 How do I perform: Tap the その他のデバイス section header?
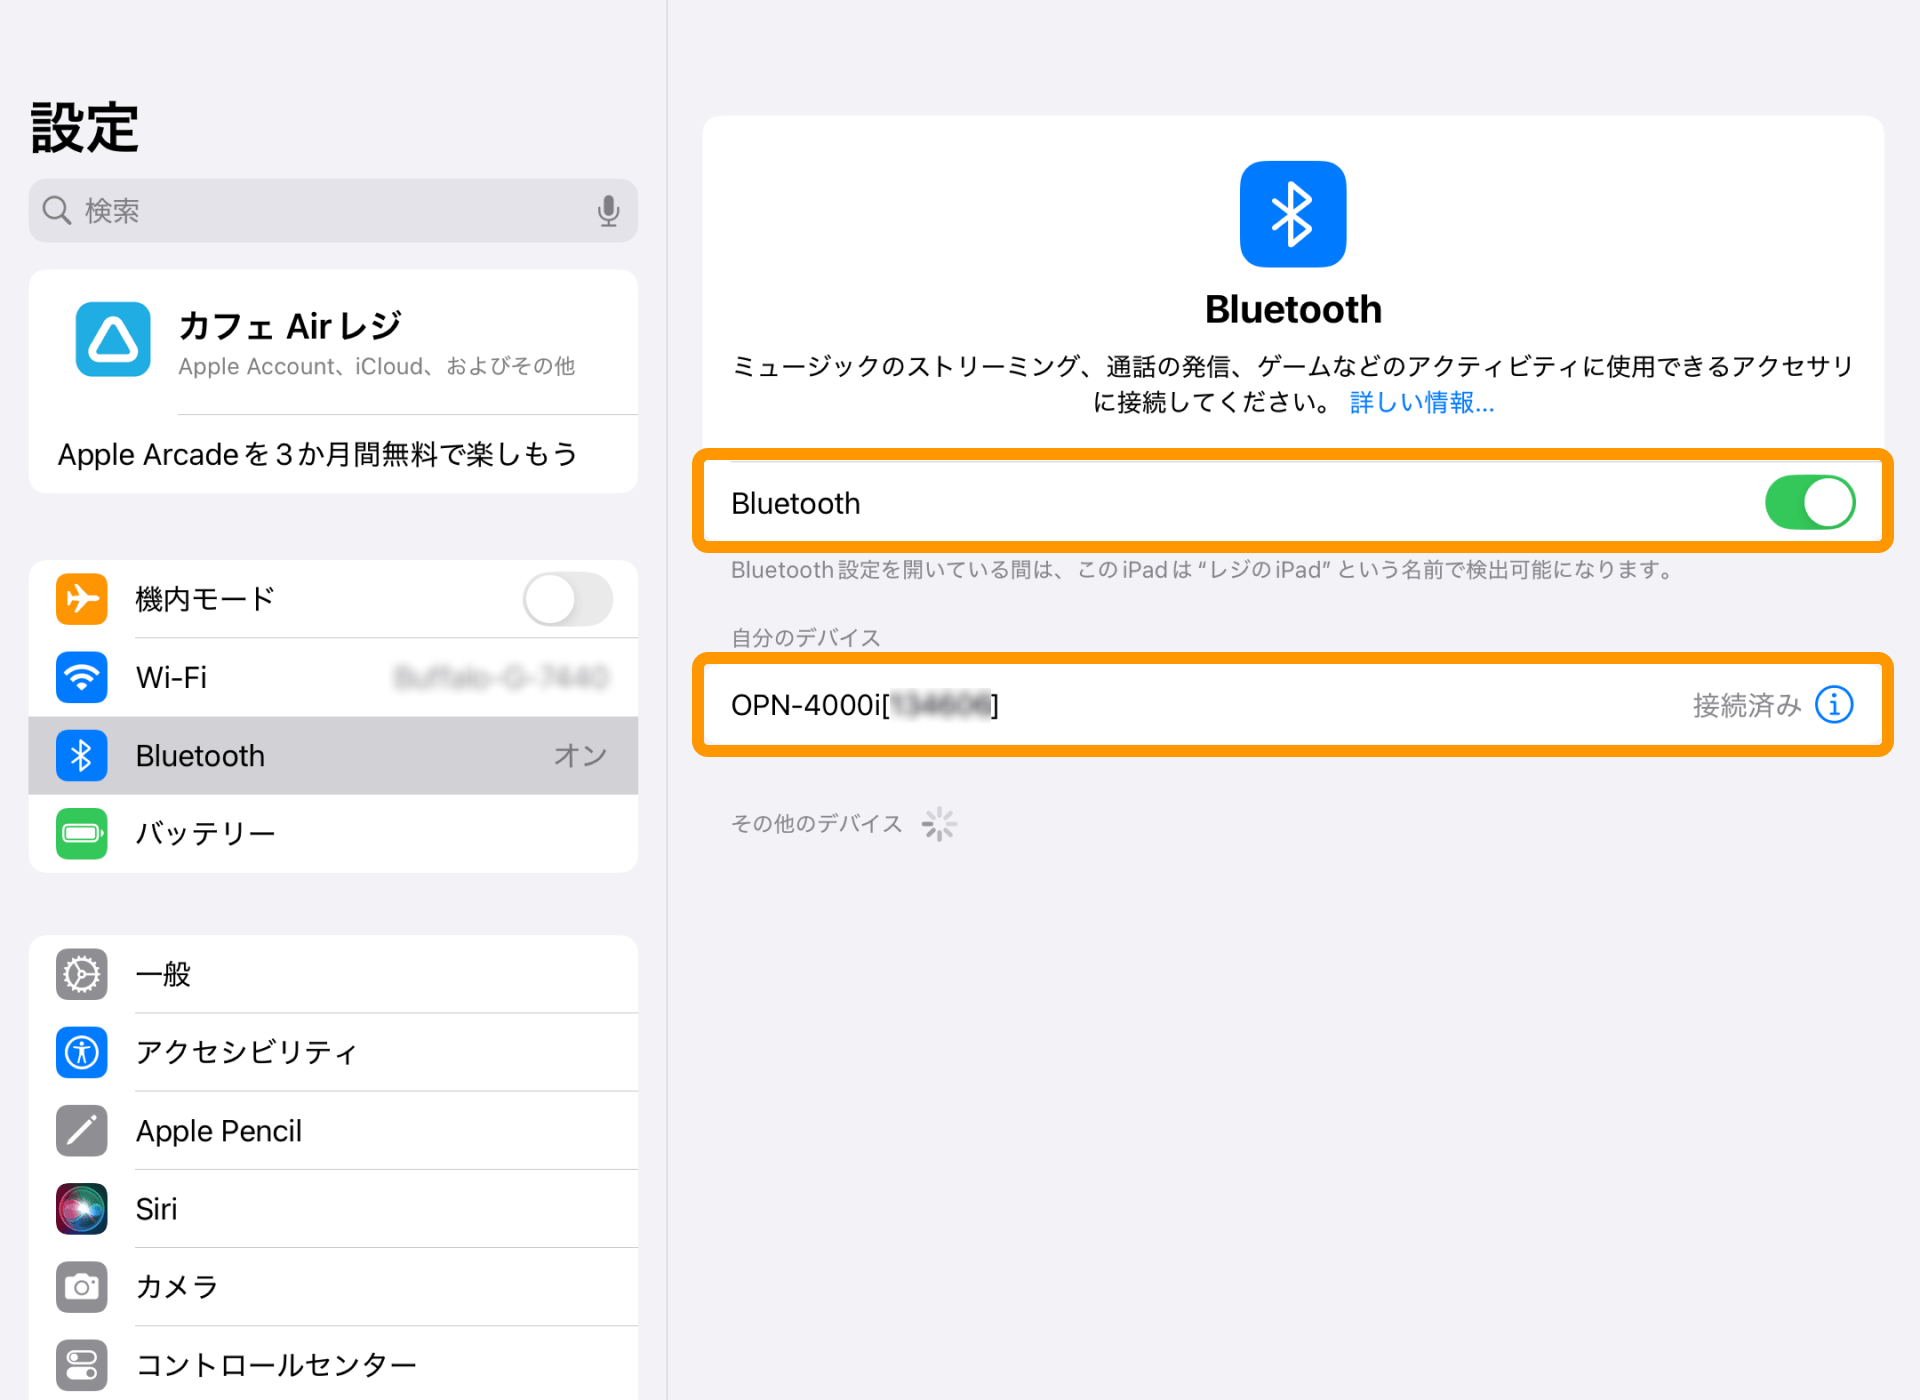tap(816, 823)
